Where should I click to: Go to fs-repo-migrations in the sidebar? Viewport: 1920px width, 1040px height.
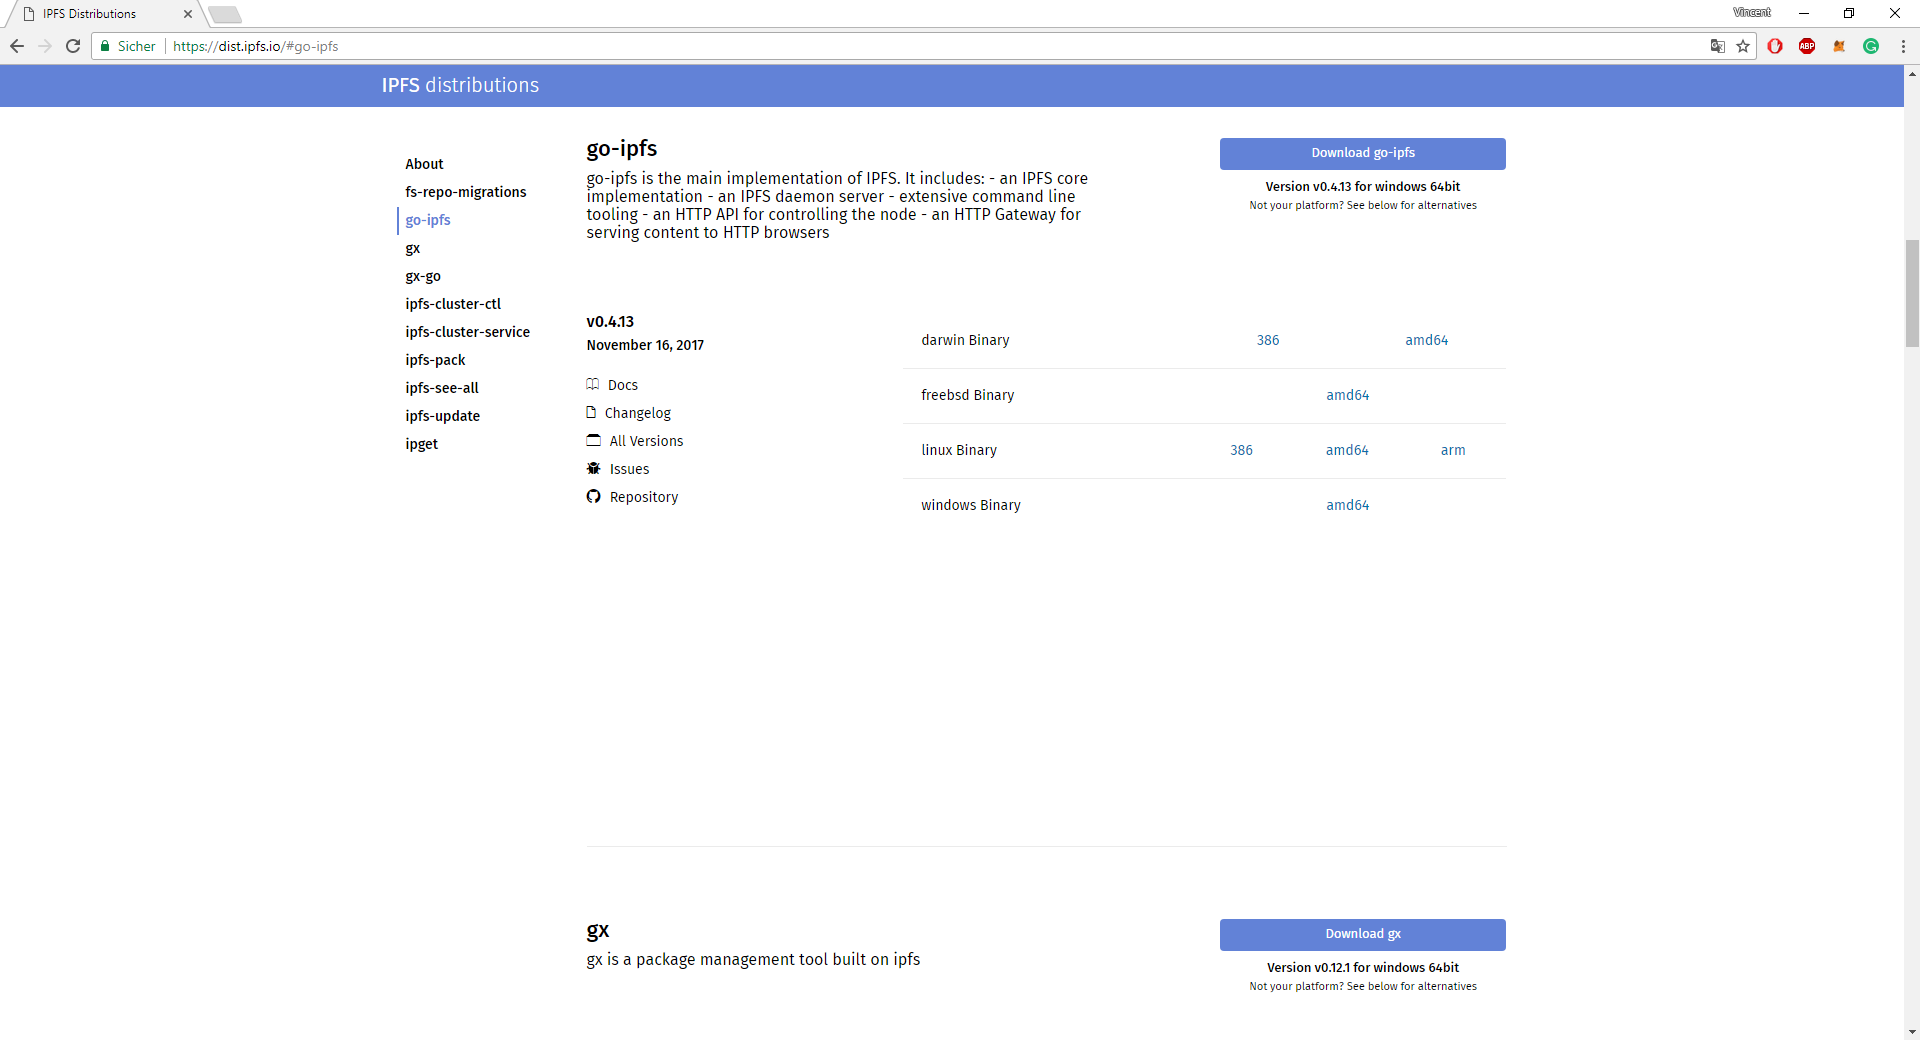[466, 192]
